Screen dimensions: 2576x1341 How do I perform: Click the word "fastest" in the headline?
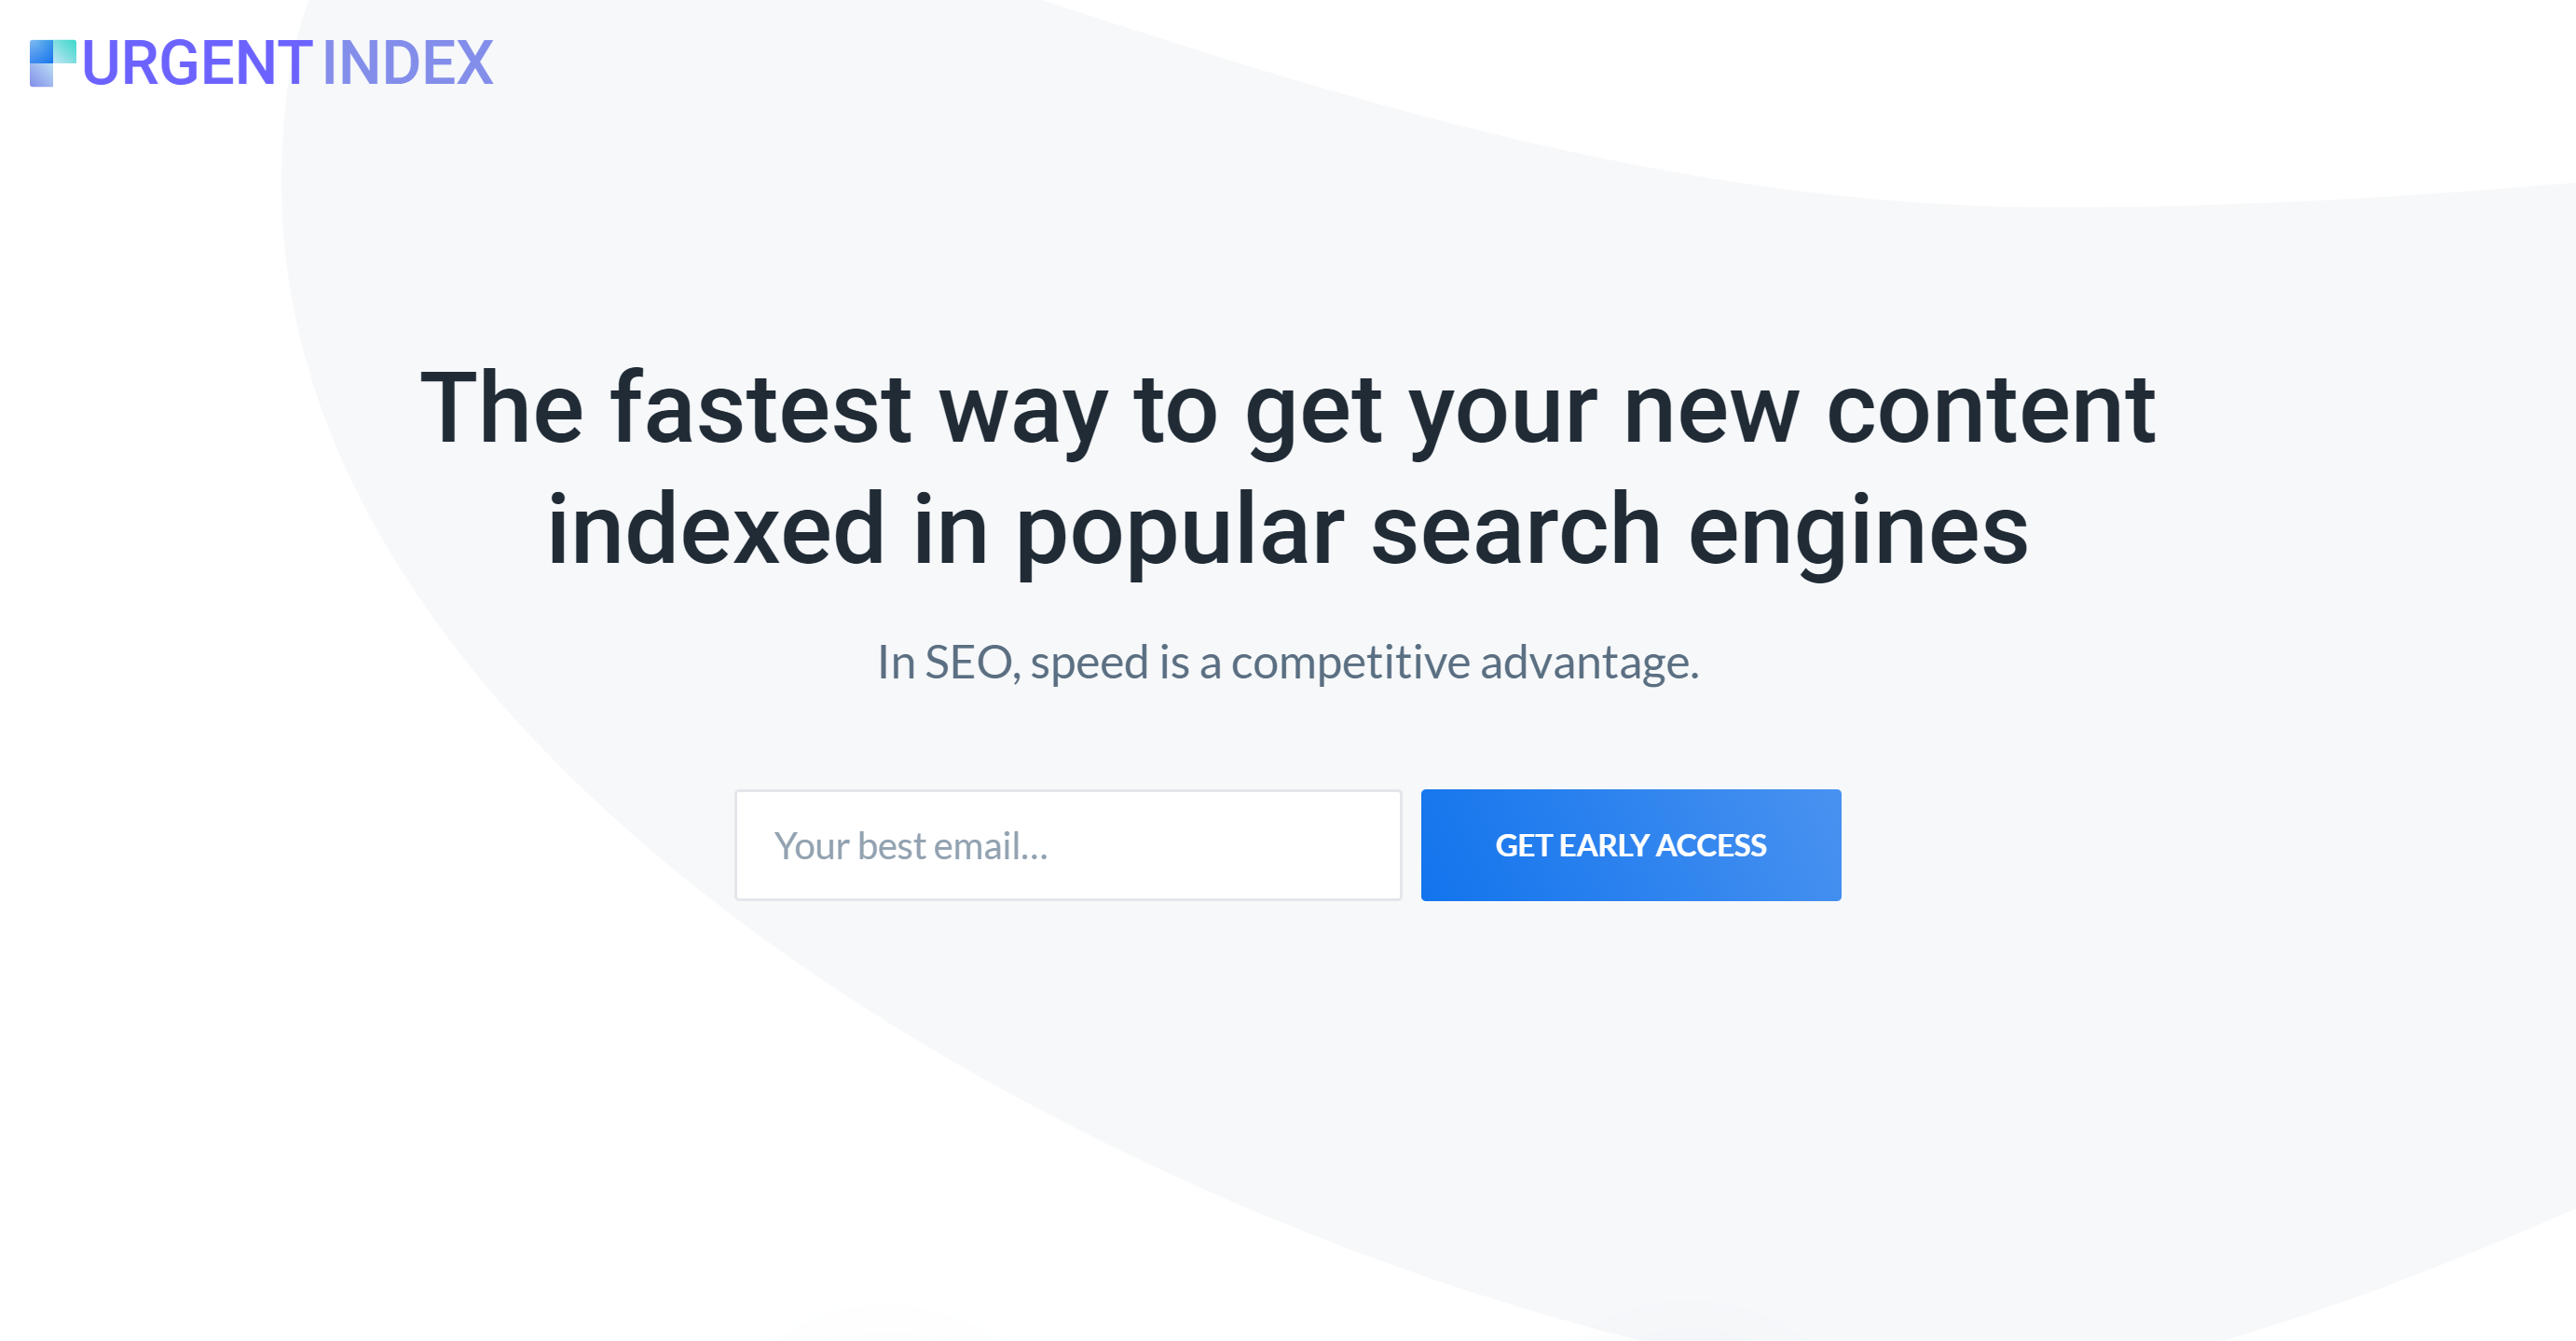tap(760, 409)
